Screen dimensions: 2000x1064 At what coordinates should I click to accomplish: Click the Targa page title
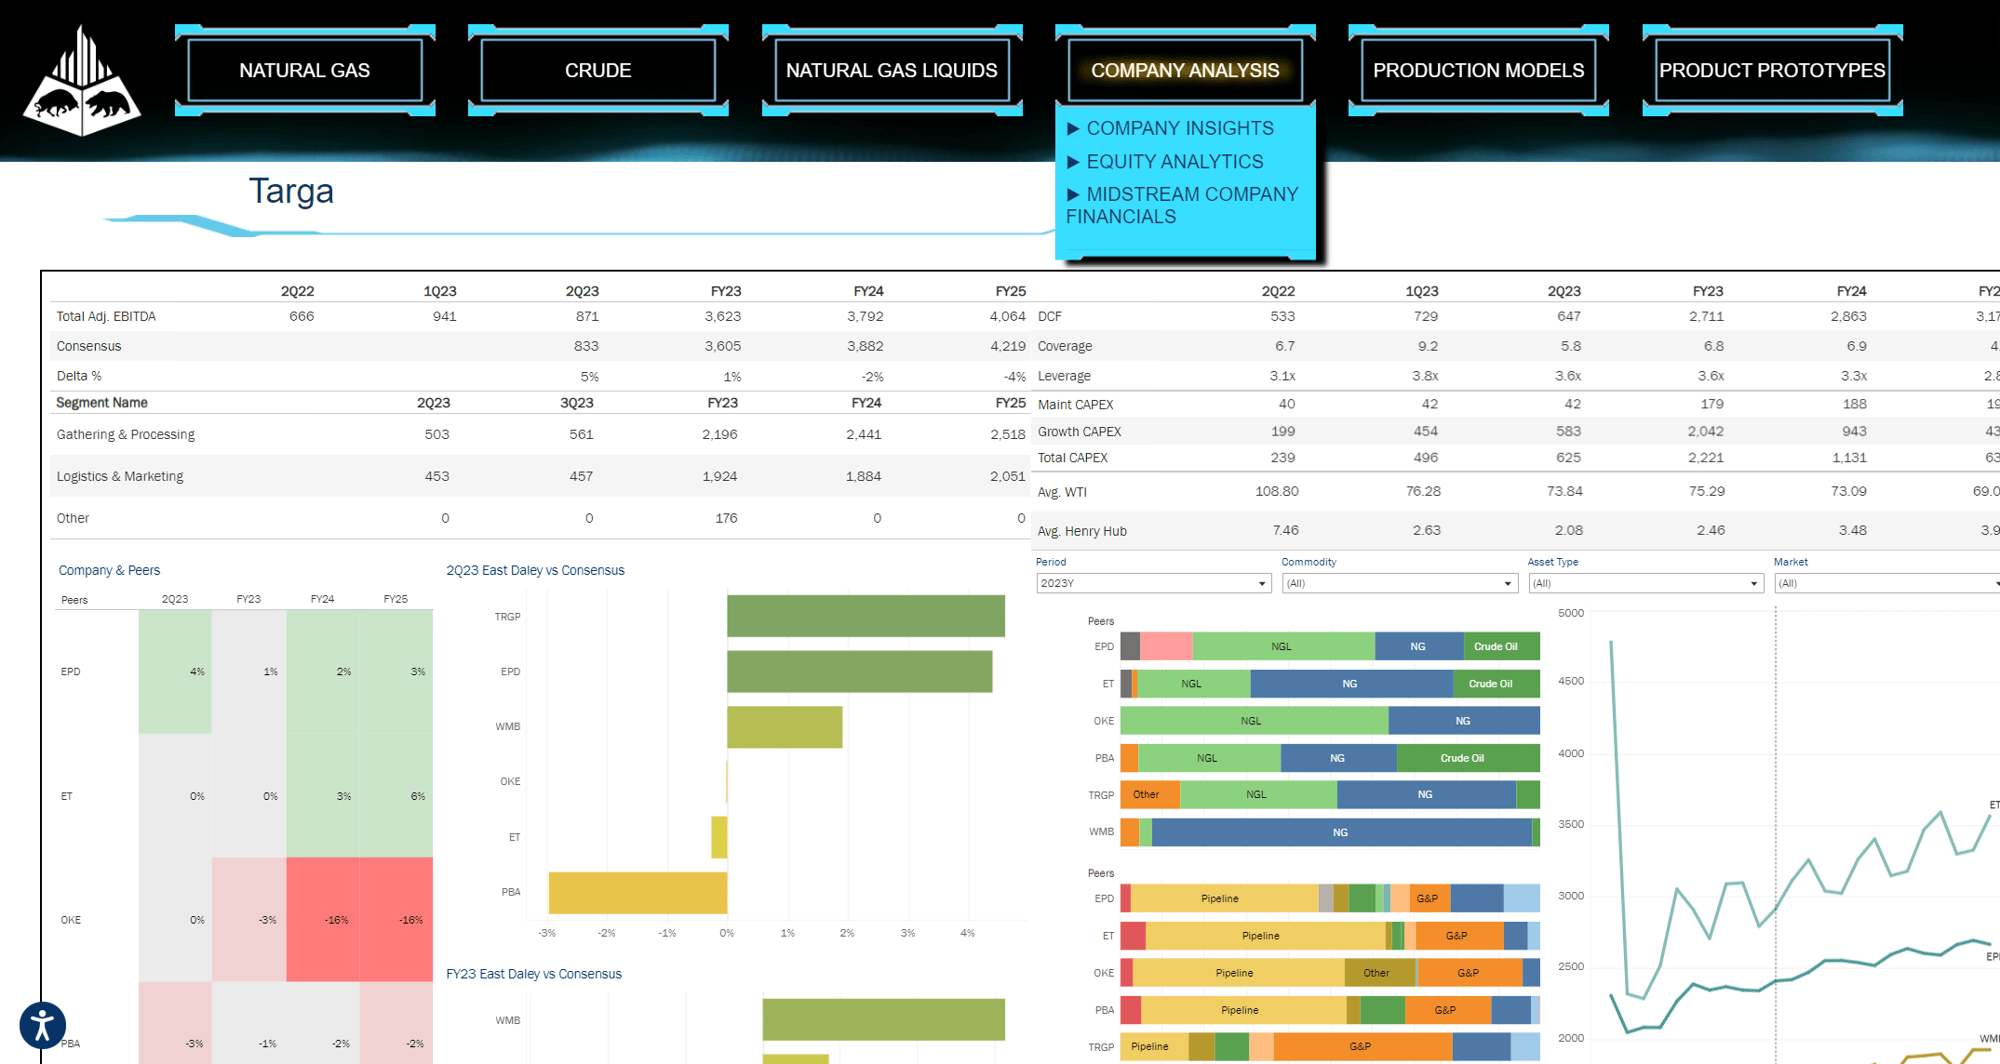coord(291,191)
